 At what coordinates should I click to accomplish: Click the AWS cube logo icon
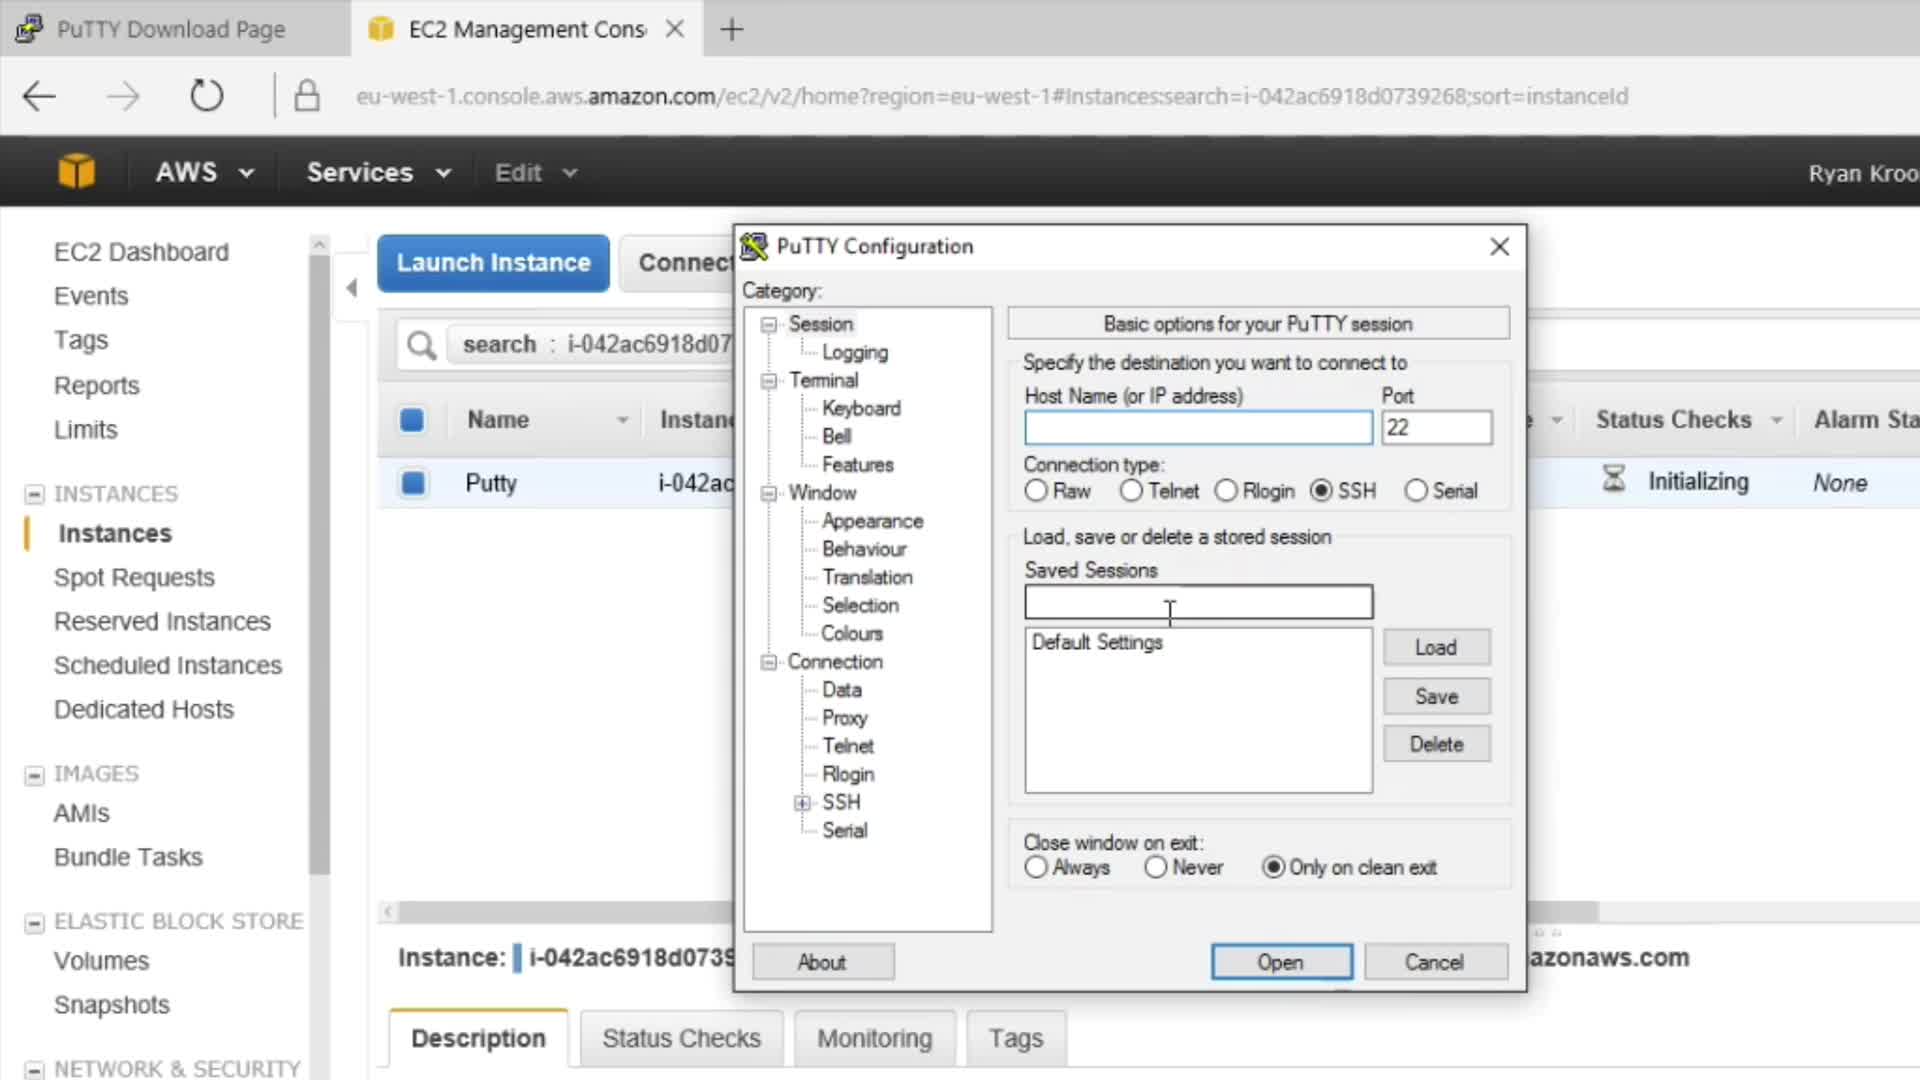pos(76,172)
